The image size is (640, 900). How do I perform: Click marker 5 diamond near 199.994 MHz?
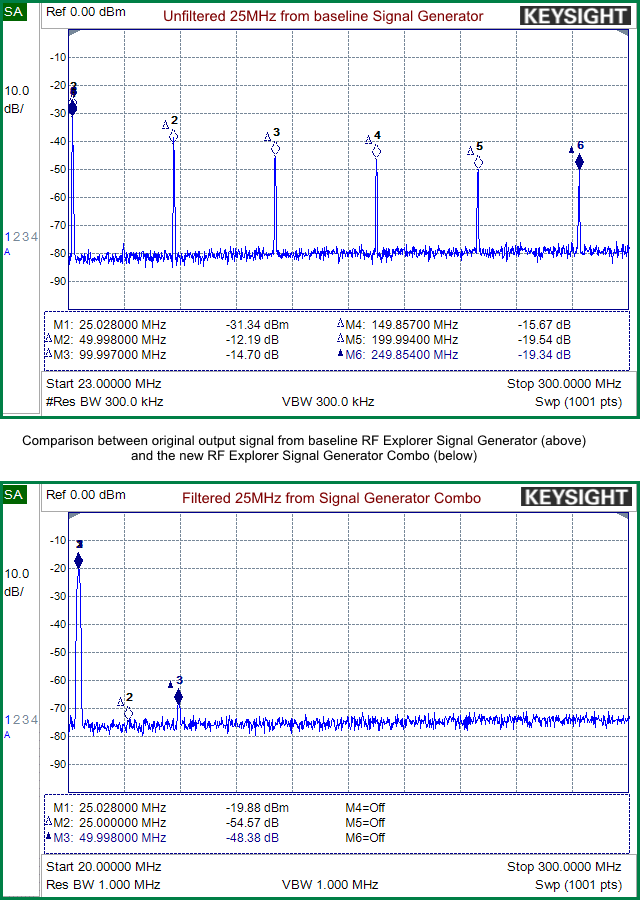click(478, 162)
